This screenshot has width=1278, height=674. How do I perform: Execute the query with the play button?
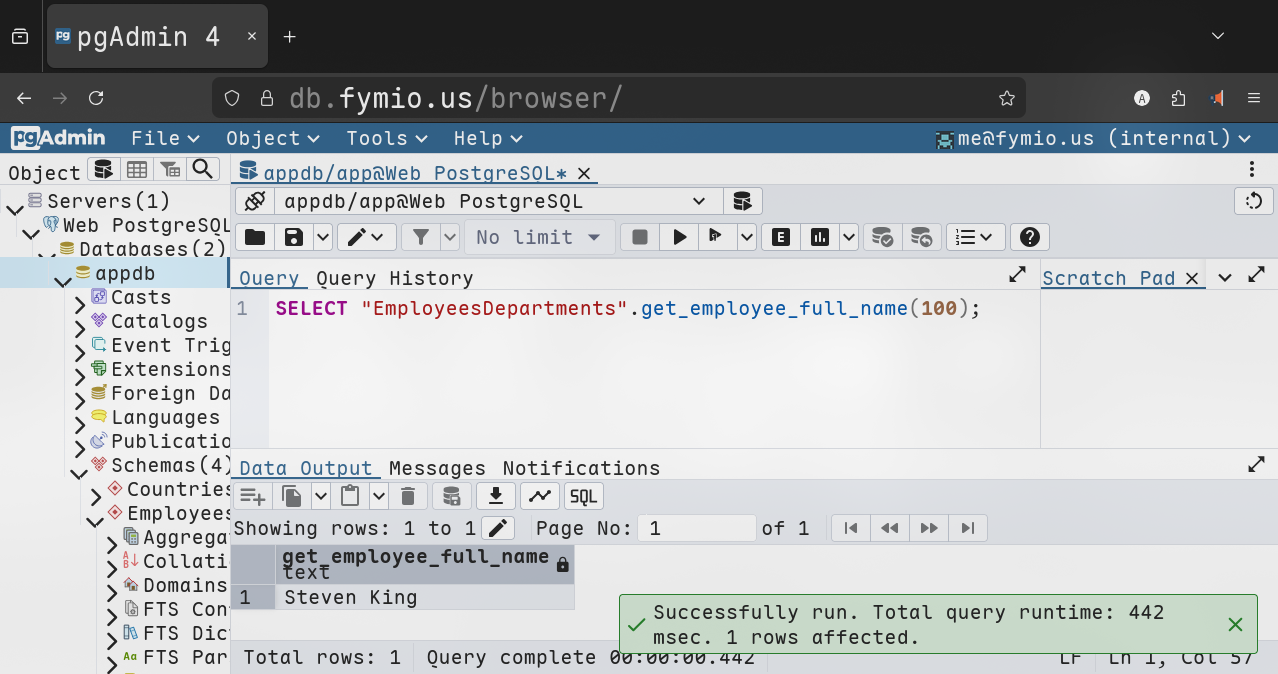point(680,237)
